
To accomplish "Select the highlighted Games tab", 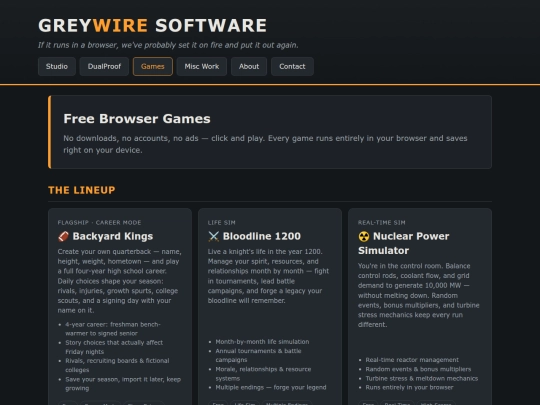I will 153,66.
